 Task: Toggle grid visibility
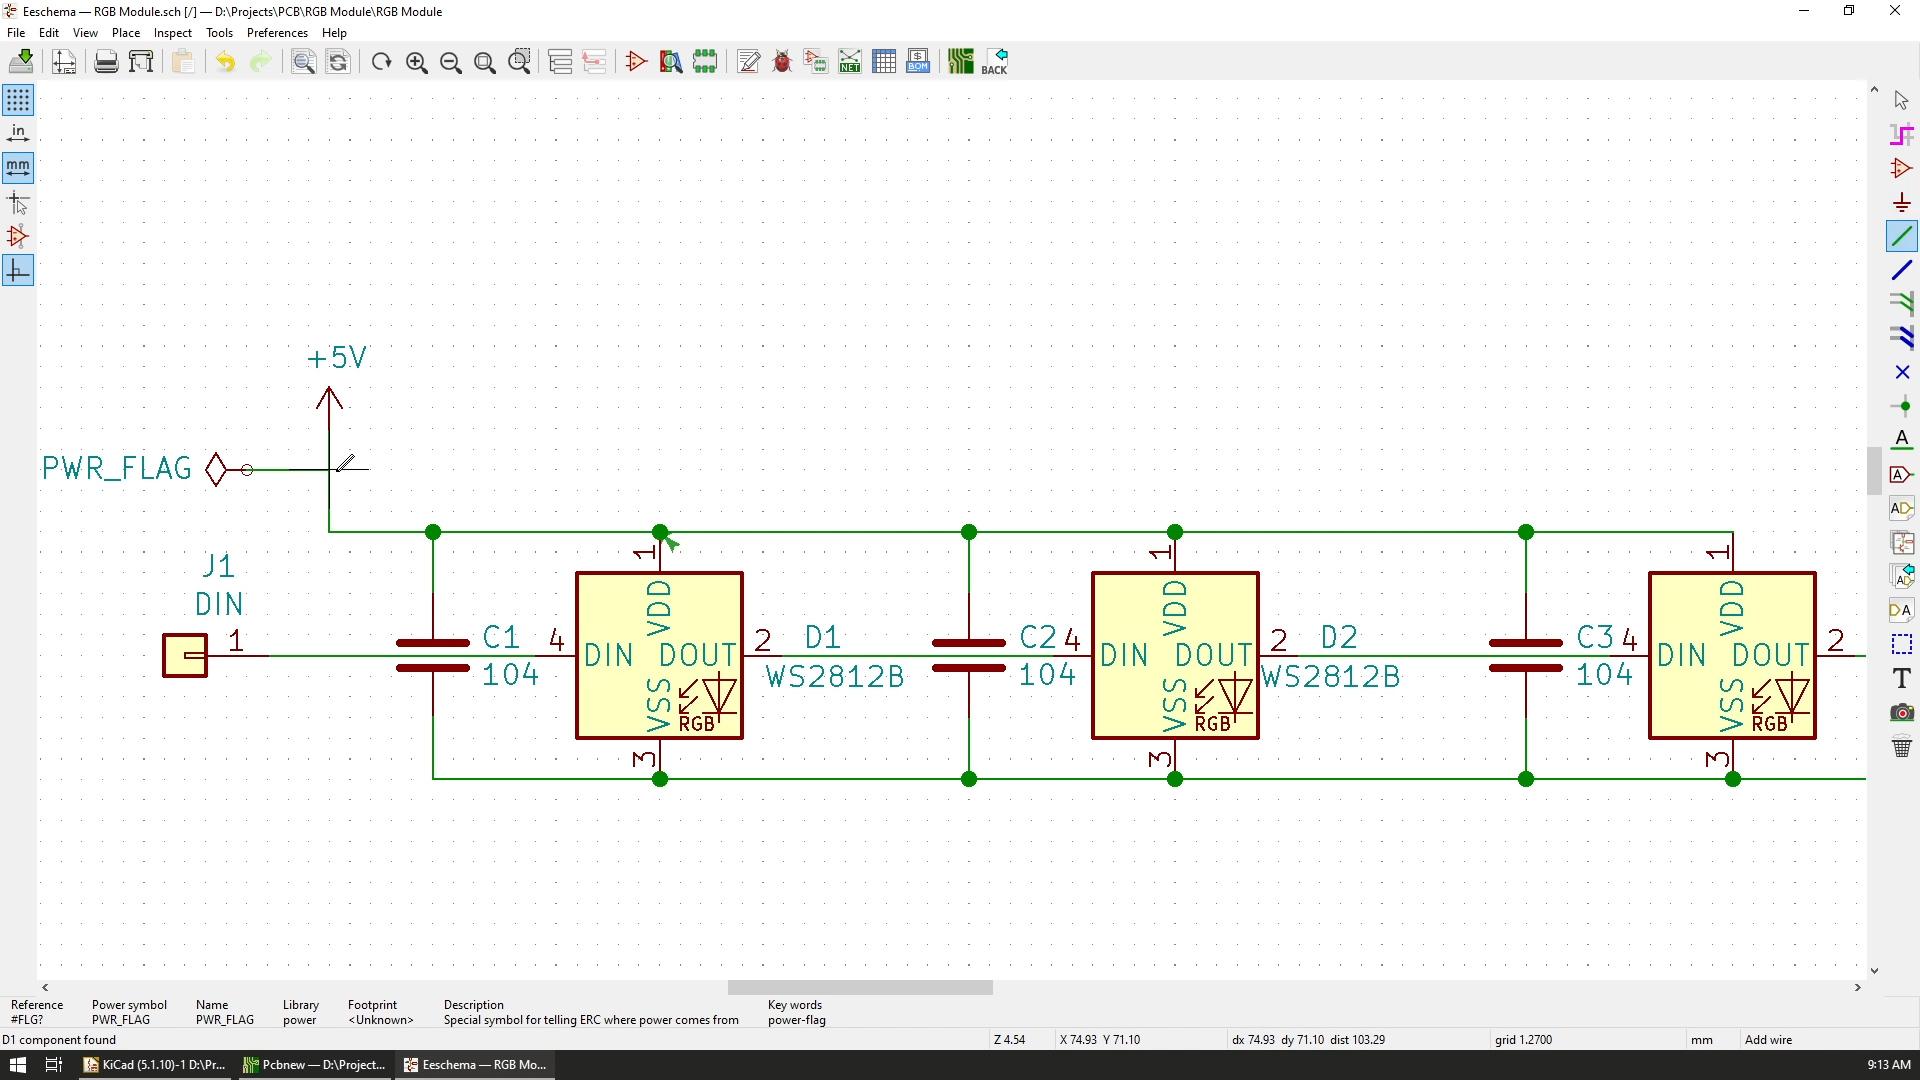pos(18,100)
